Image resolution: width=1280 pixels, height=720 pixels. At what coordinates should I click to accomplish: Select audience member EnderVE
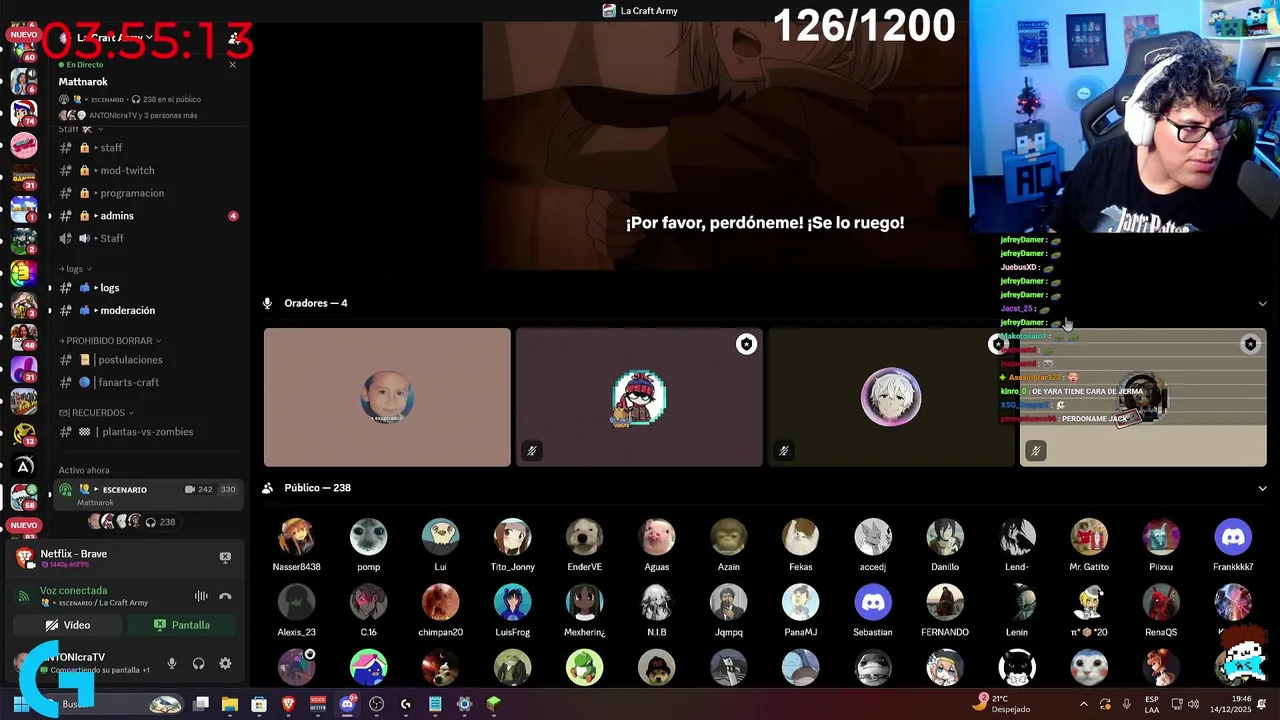(x=585, y=545)
